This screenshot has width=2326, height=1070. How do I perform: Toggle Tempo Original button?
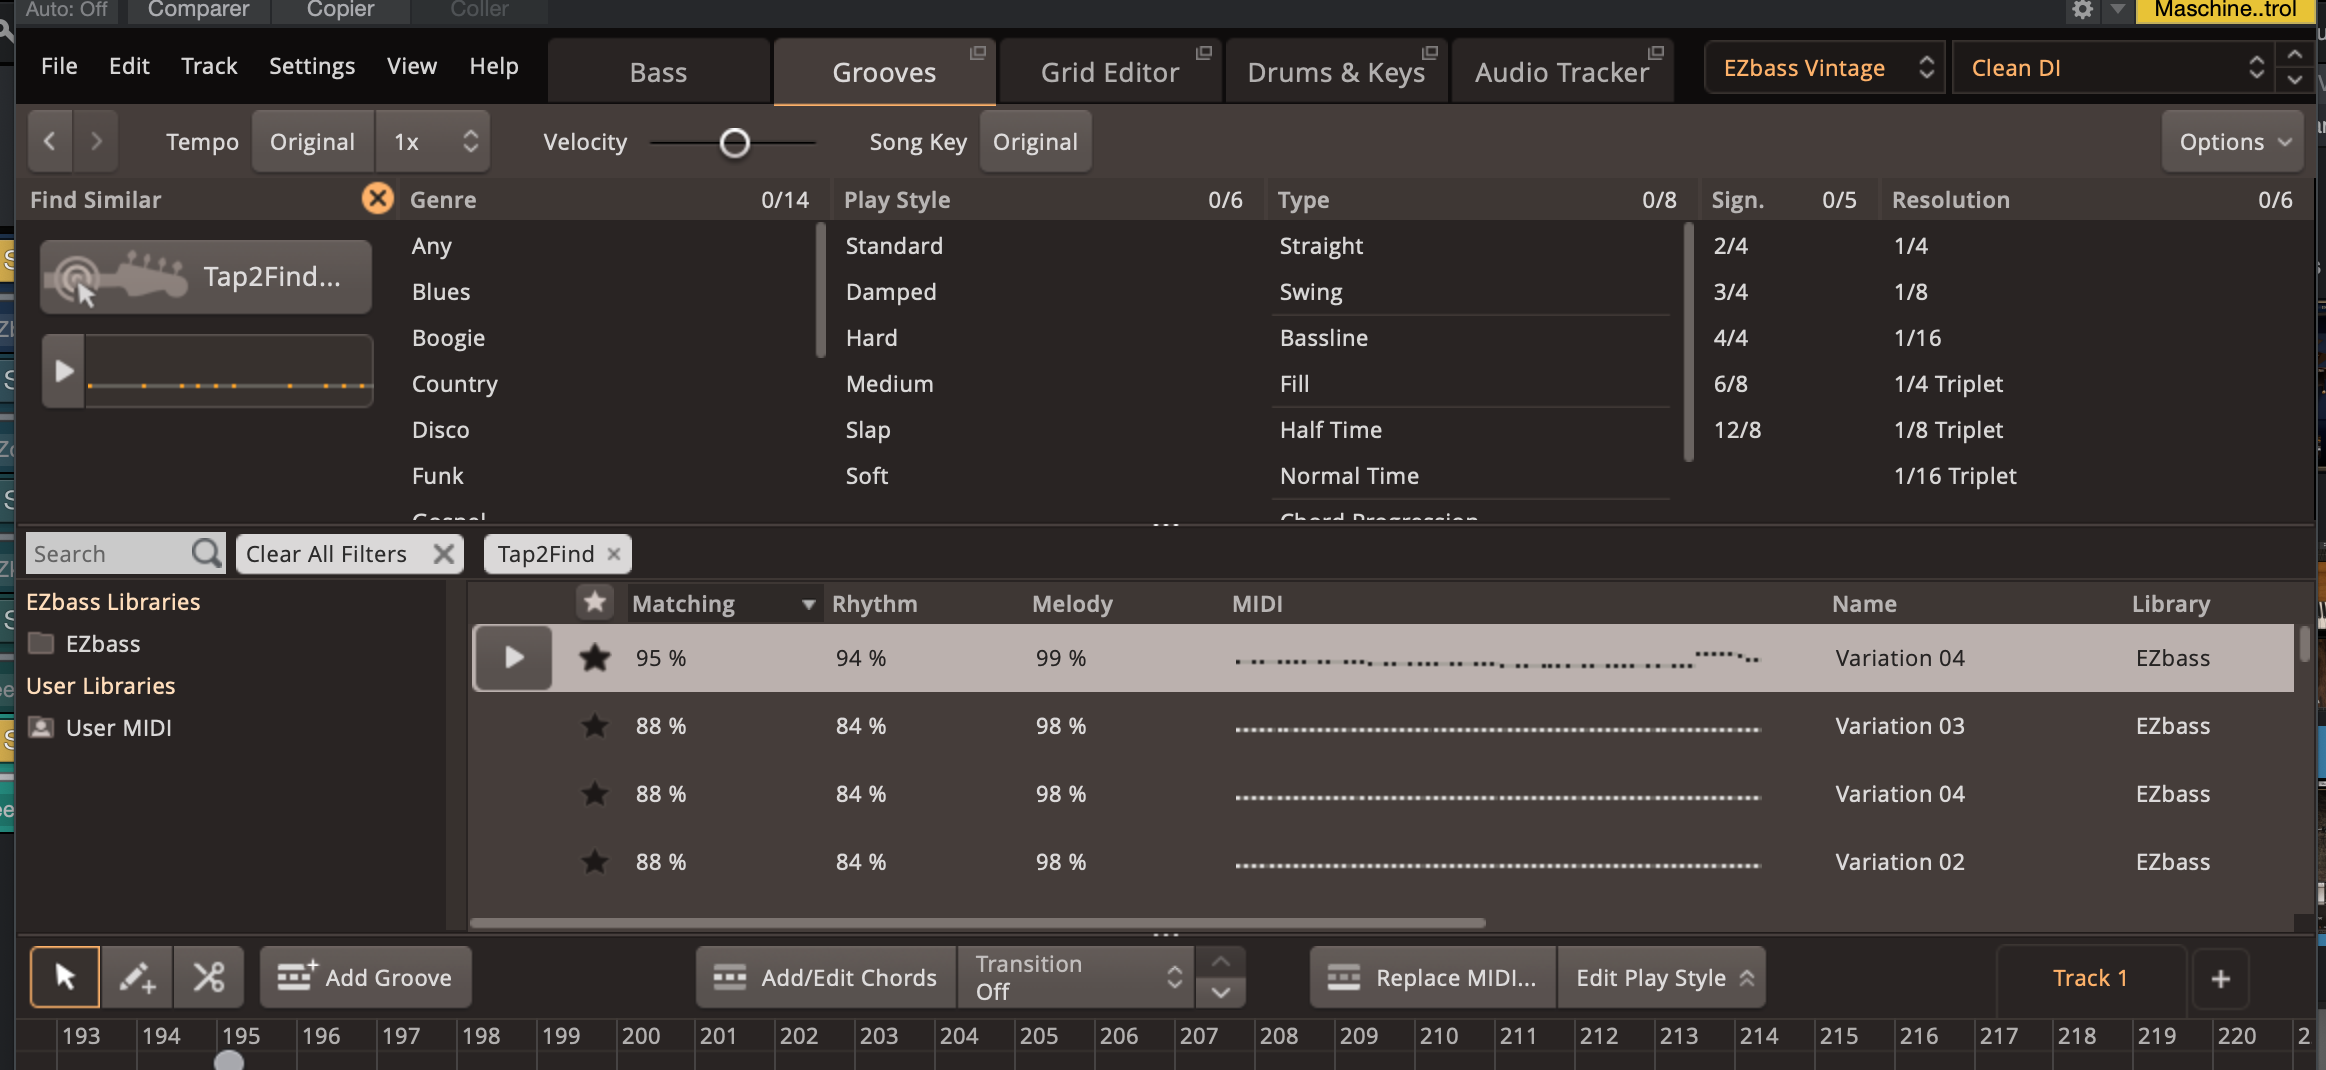point(312,142)
